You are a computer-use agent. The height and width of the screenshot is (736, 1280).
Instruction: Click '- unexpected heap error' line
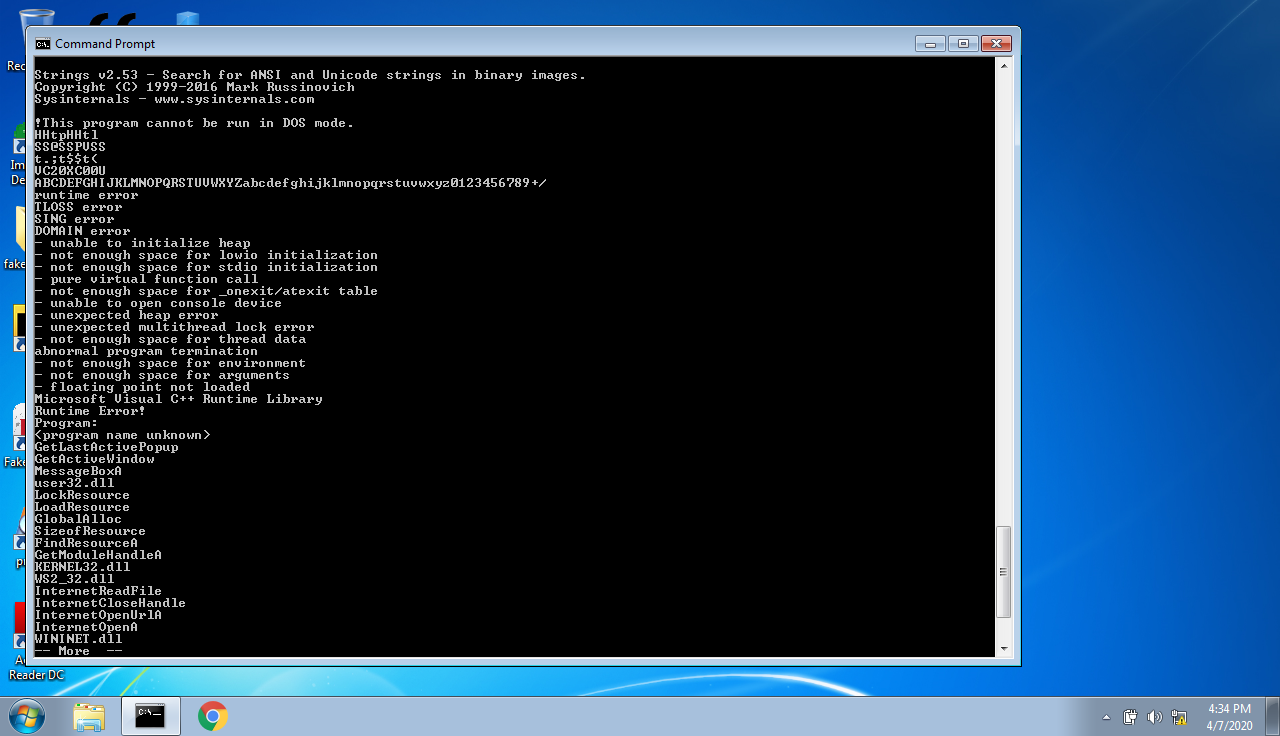pyautogui.click(x=126, y=315)
